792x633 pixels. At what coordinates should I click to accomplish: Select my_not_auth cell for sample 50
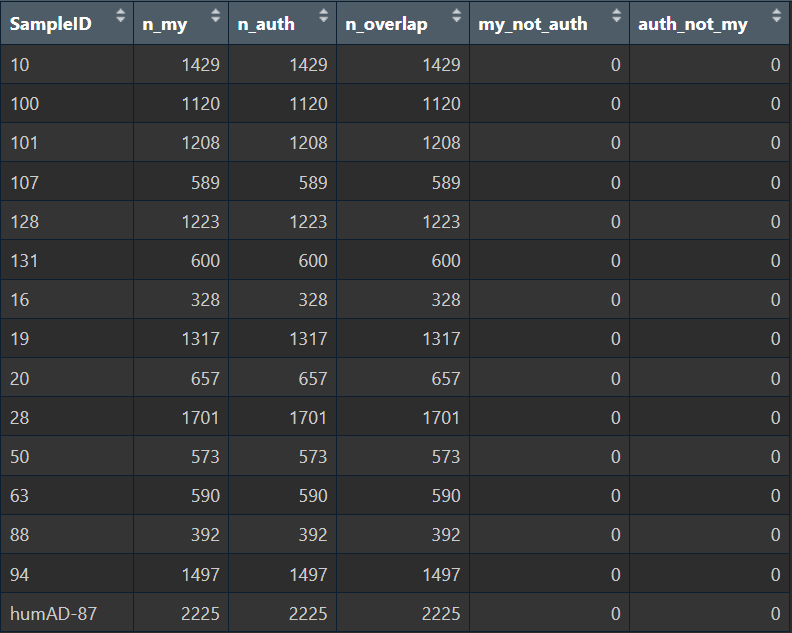click(x=615, y=456)
